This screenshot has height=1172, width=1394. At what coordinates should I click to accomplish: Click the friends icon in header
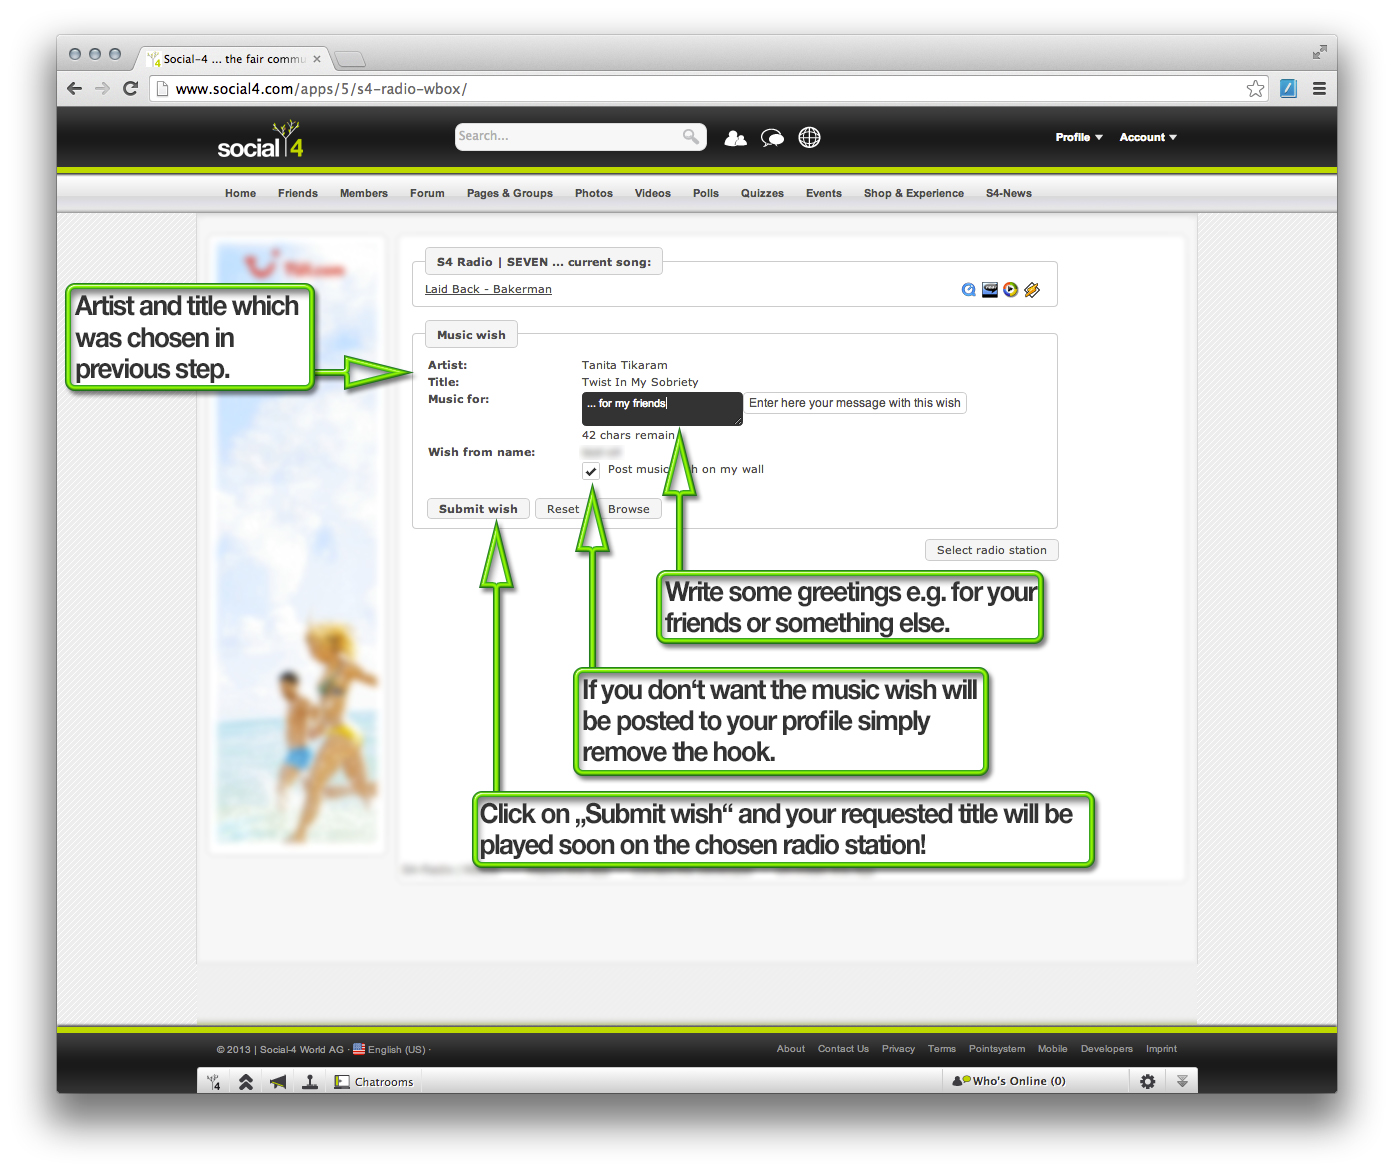tap(735, 138)
